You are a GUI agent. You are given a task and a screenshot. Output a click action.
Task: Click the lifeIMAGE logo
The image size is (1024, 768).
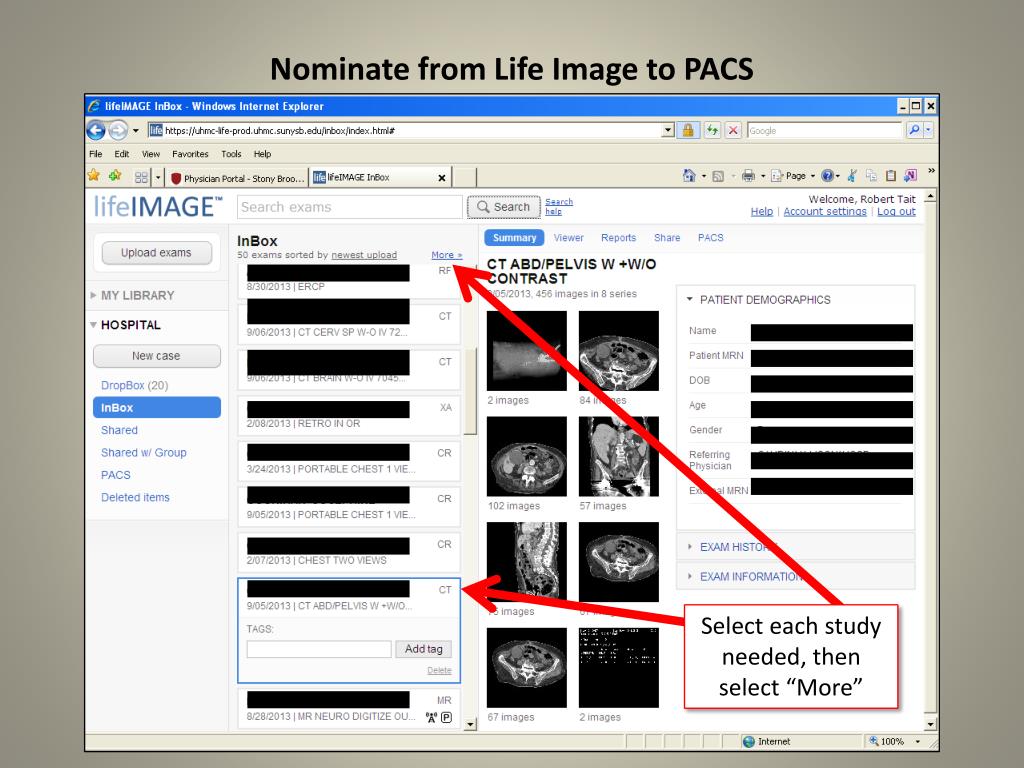(158, 206)
